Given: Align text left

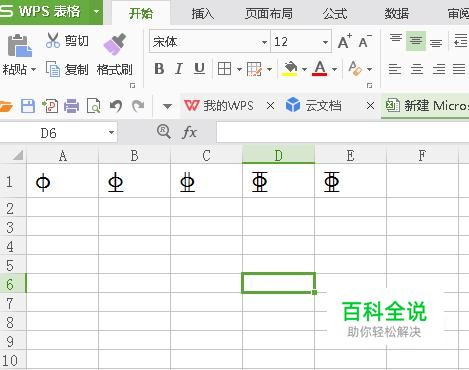Looking at the screenshot, I should pyautogui.click(x=395, y=69).
